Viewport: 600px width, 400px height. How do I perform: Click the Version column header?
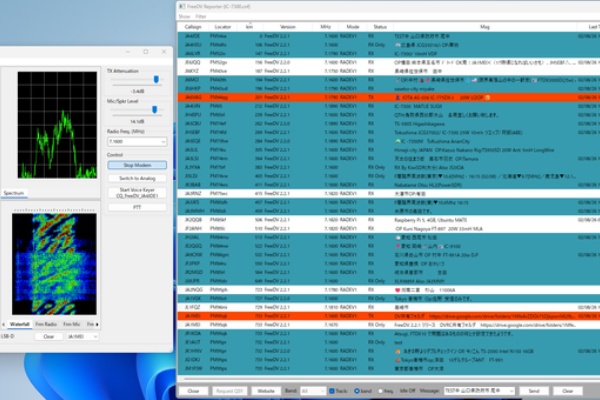[x=288, y=27]
